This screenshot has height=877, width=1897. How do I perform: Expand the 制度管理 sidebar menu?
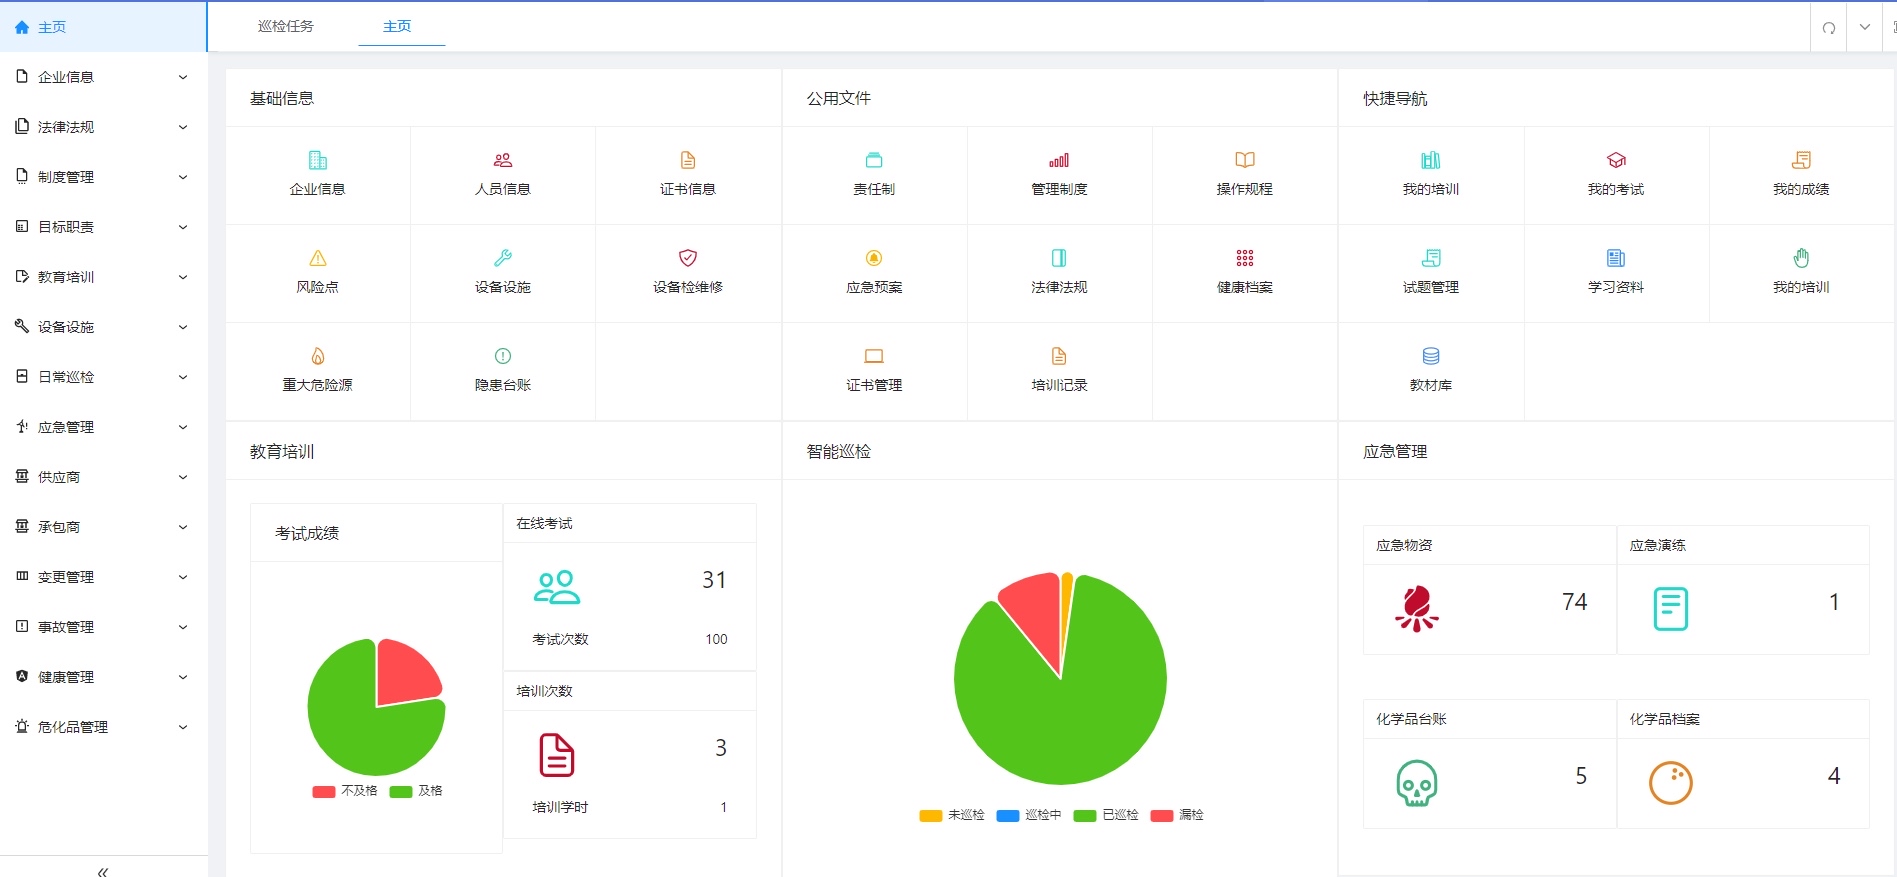104,177
